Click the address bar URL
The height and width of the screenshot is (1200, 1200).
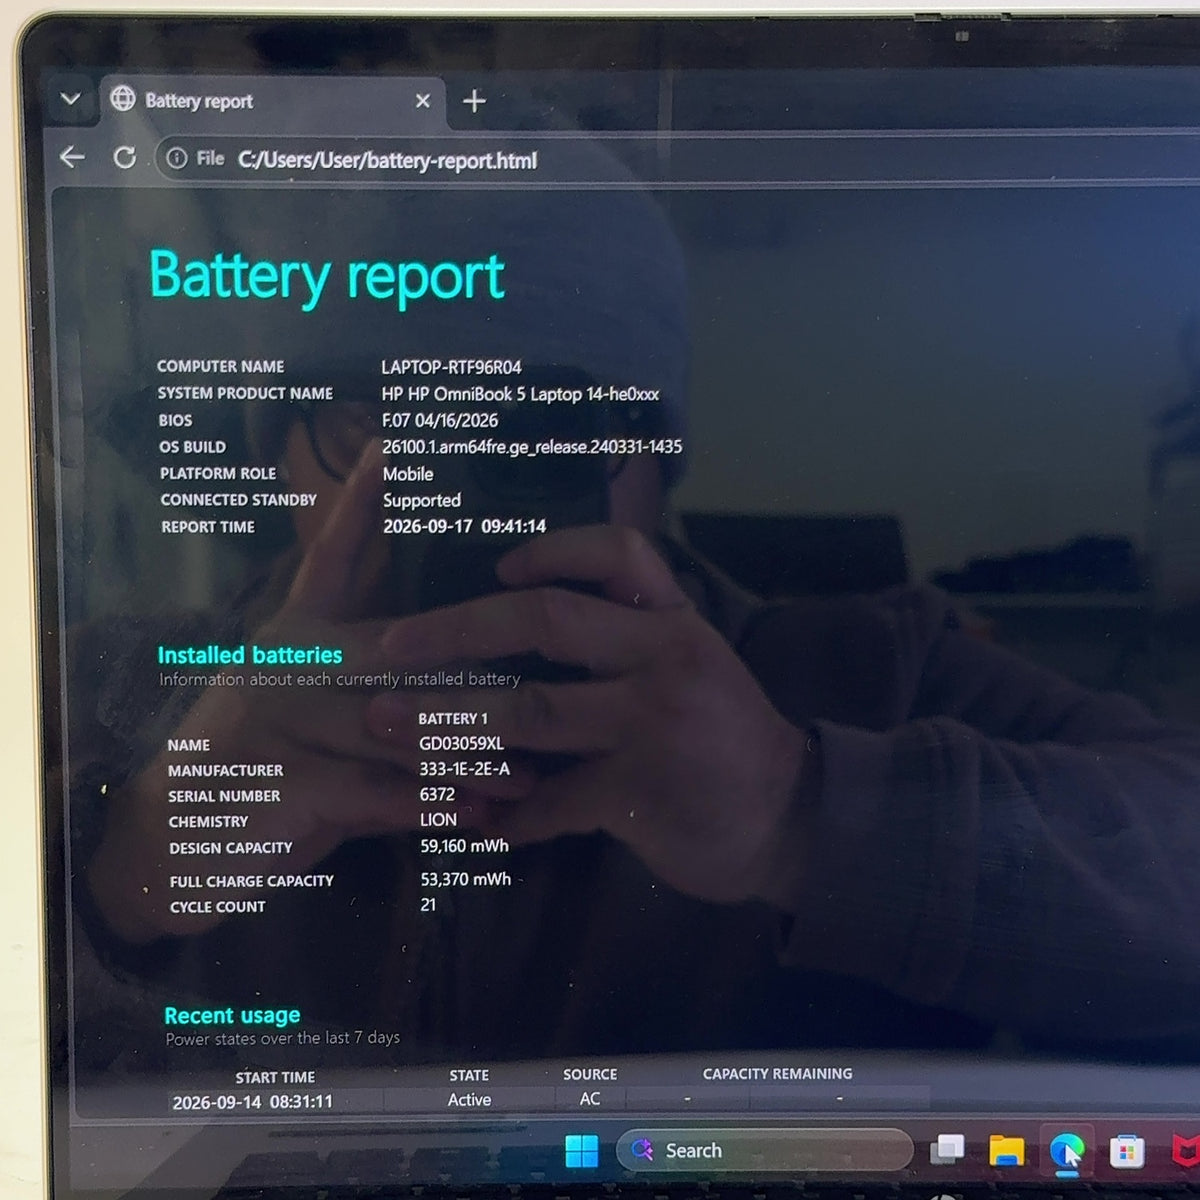[387, 160]
